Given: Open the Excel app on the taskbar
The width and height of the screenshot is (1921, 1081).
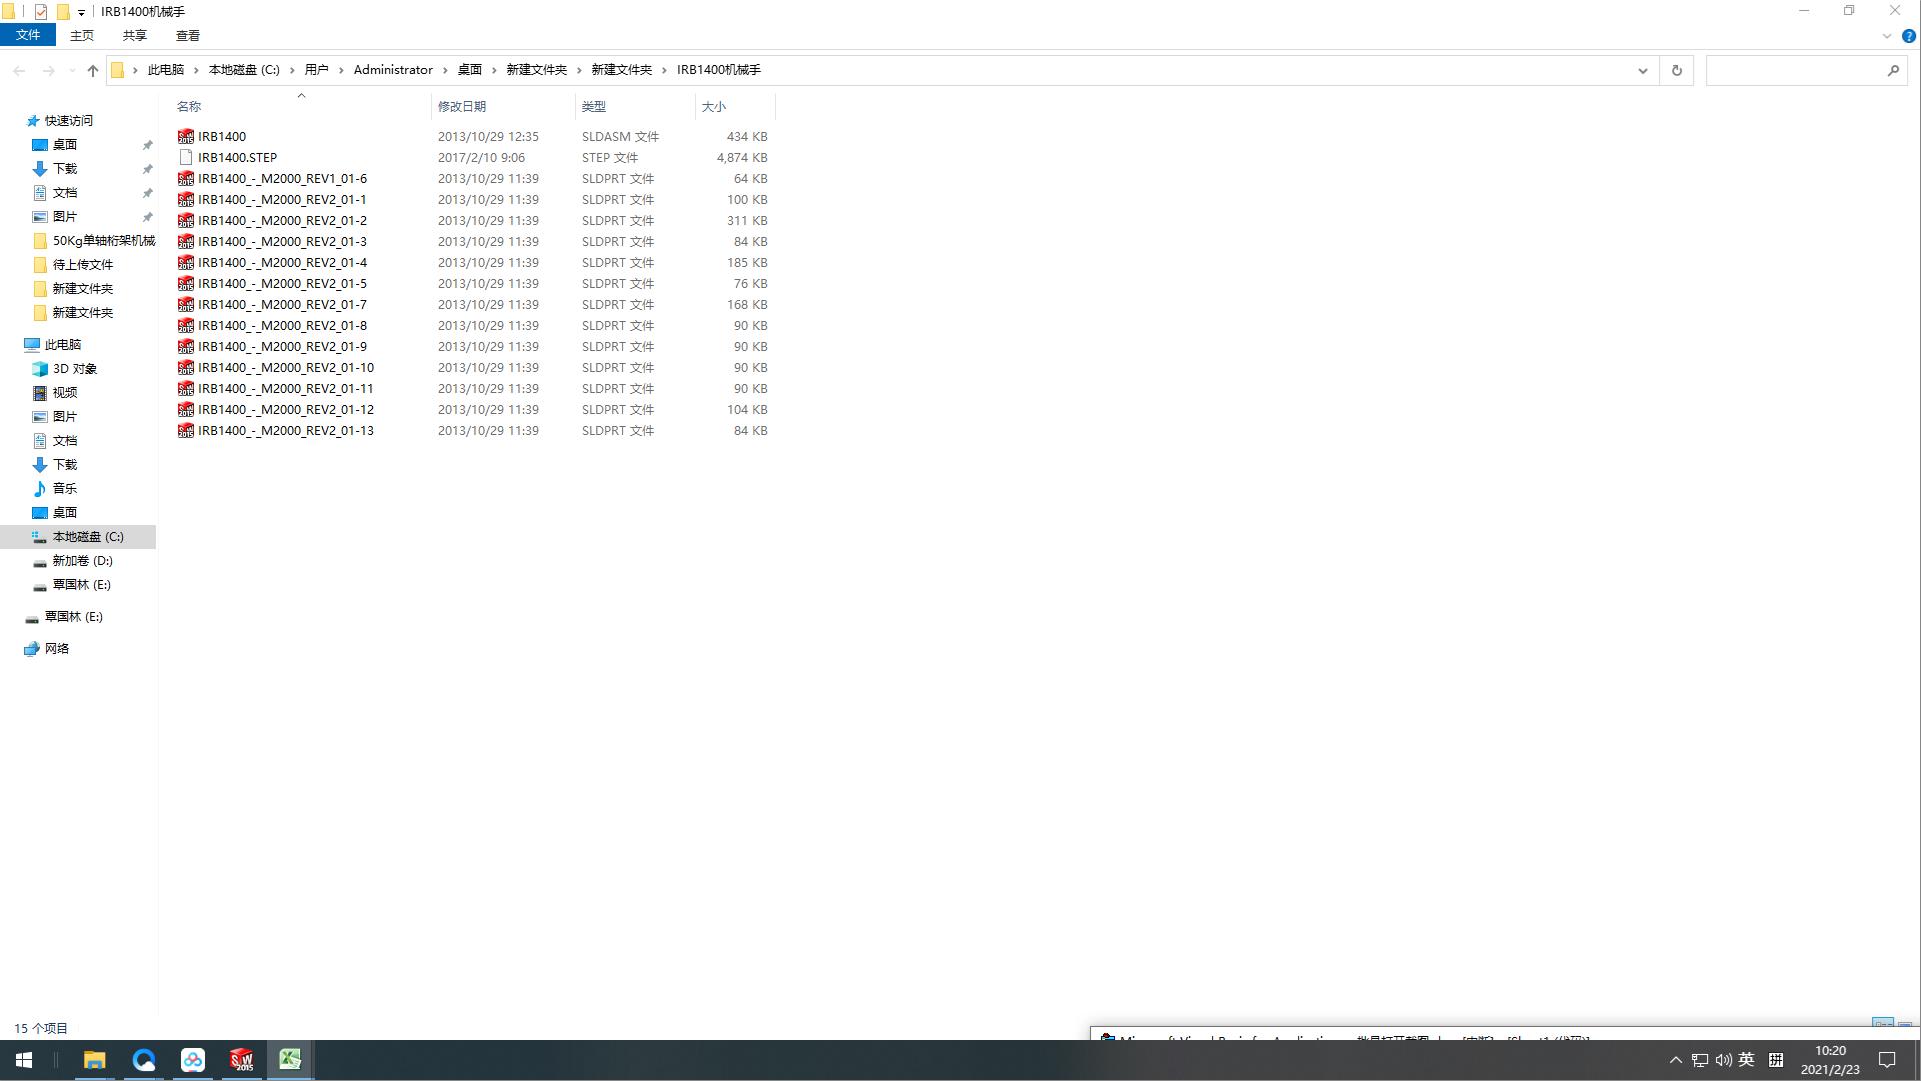Looking at the screenshot, I should click(290, 1060).
